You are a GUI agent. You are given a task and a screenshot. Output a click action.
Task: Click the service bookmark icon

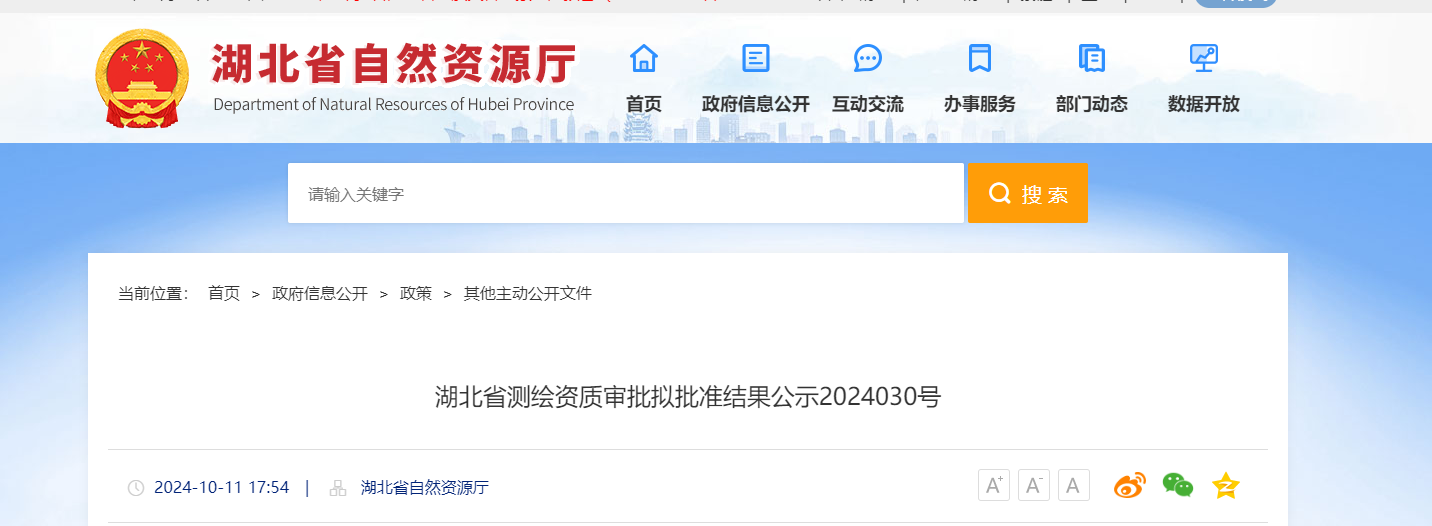coord(980,58)
